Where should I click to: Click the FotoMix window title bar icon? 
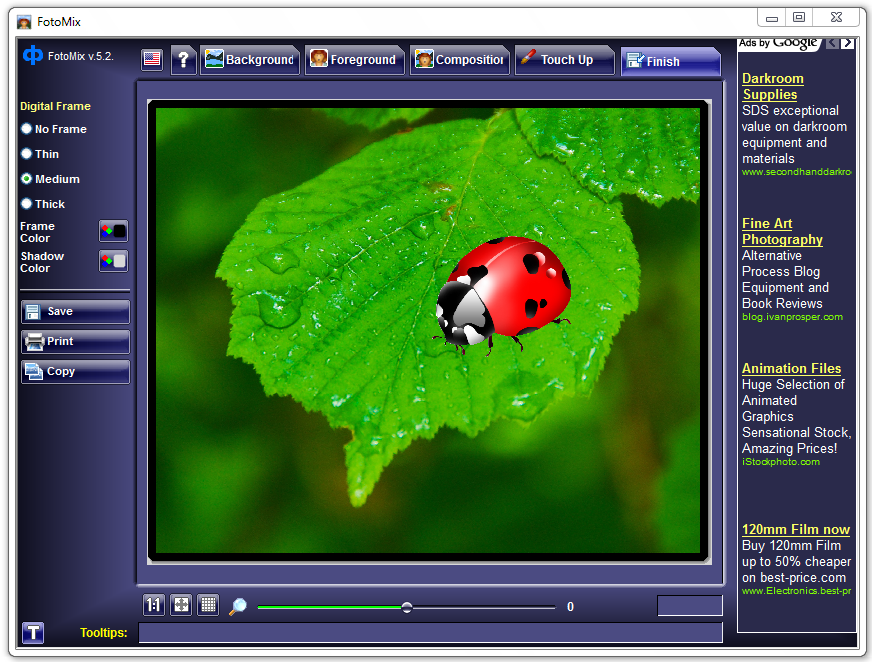click(x=24, y=22)
